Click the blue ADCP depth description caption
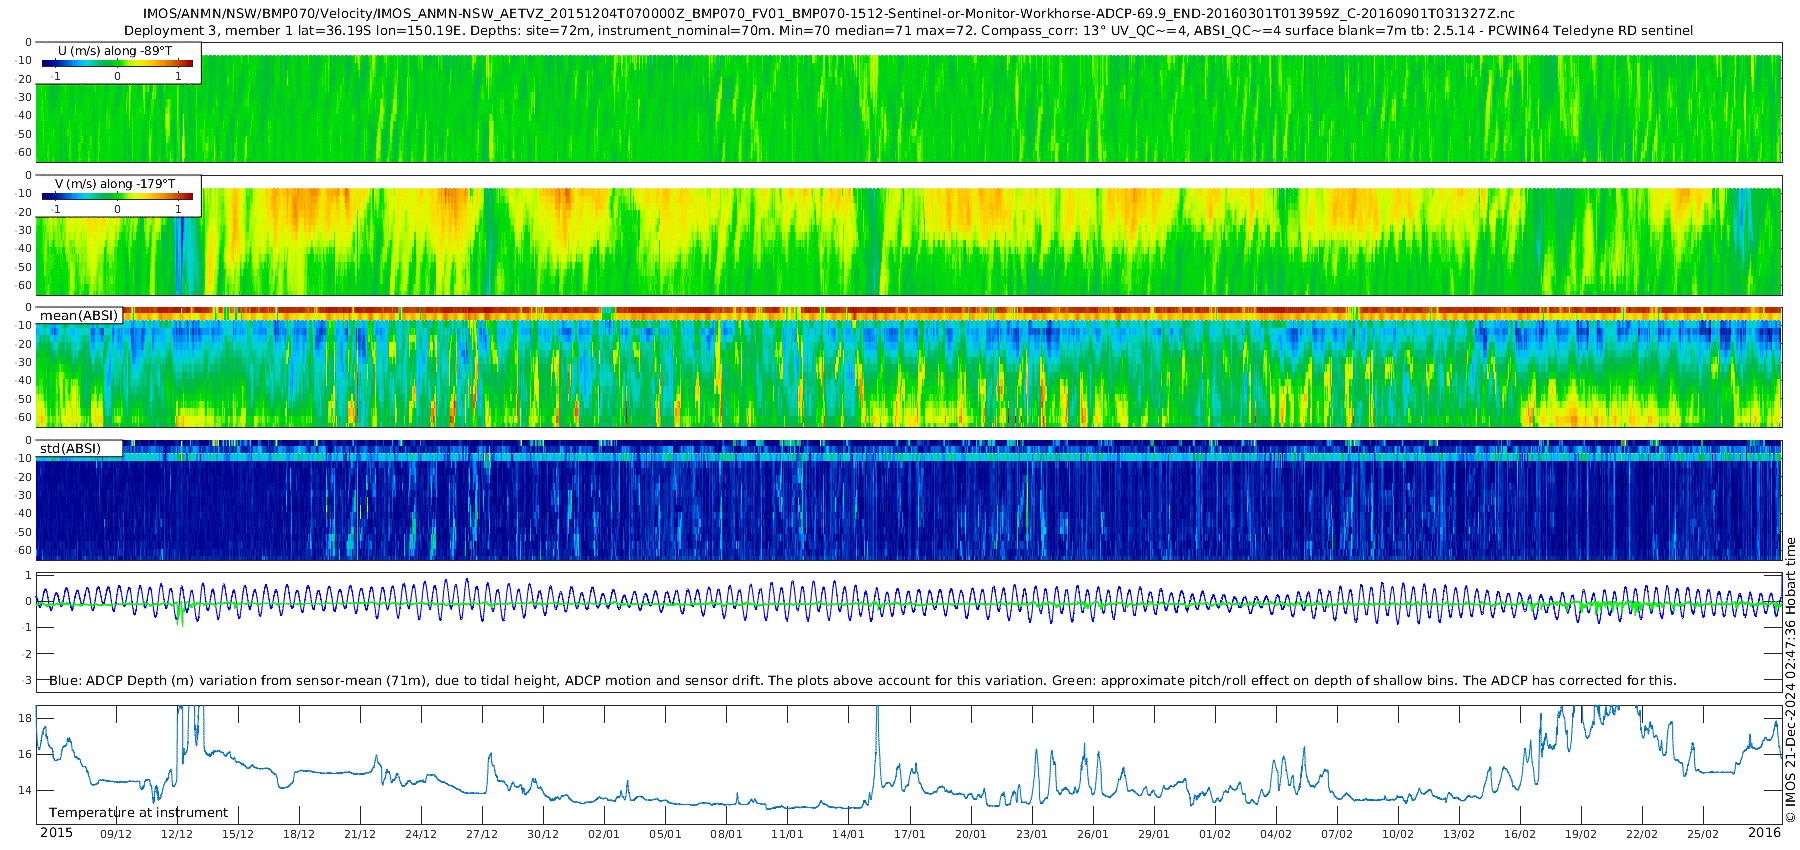 862,680
